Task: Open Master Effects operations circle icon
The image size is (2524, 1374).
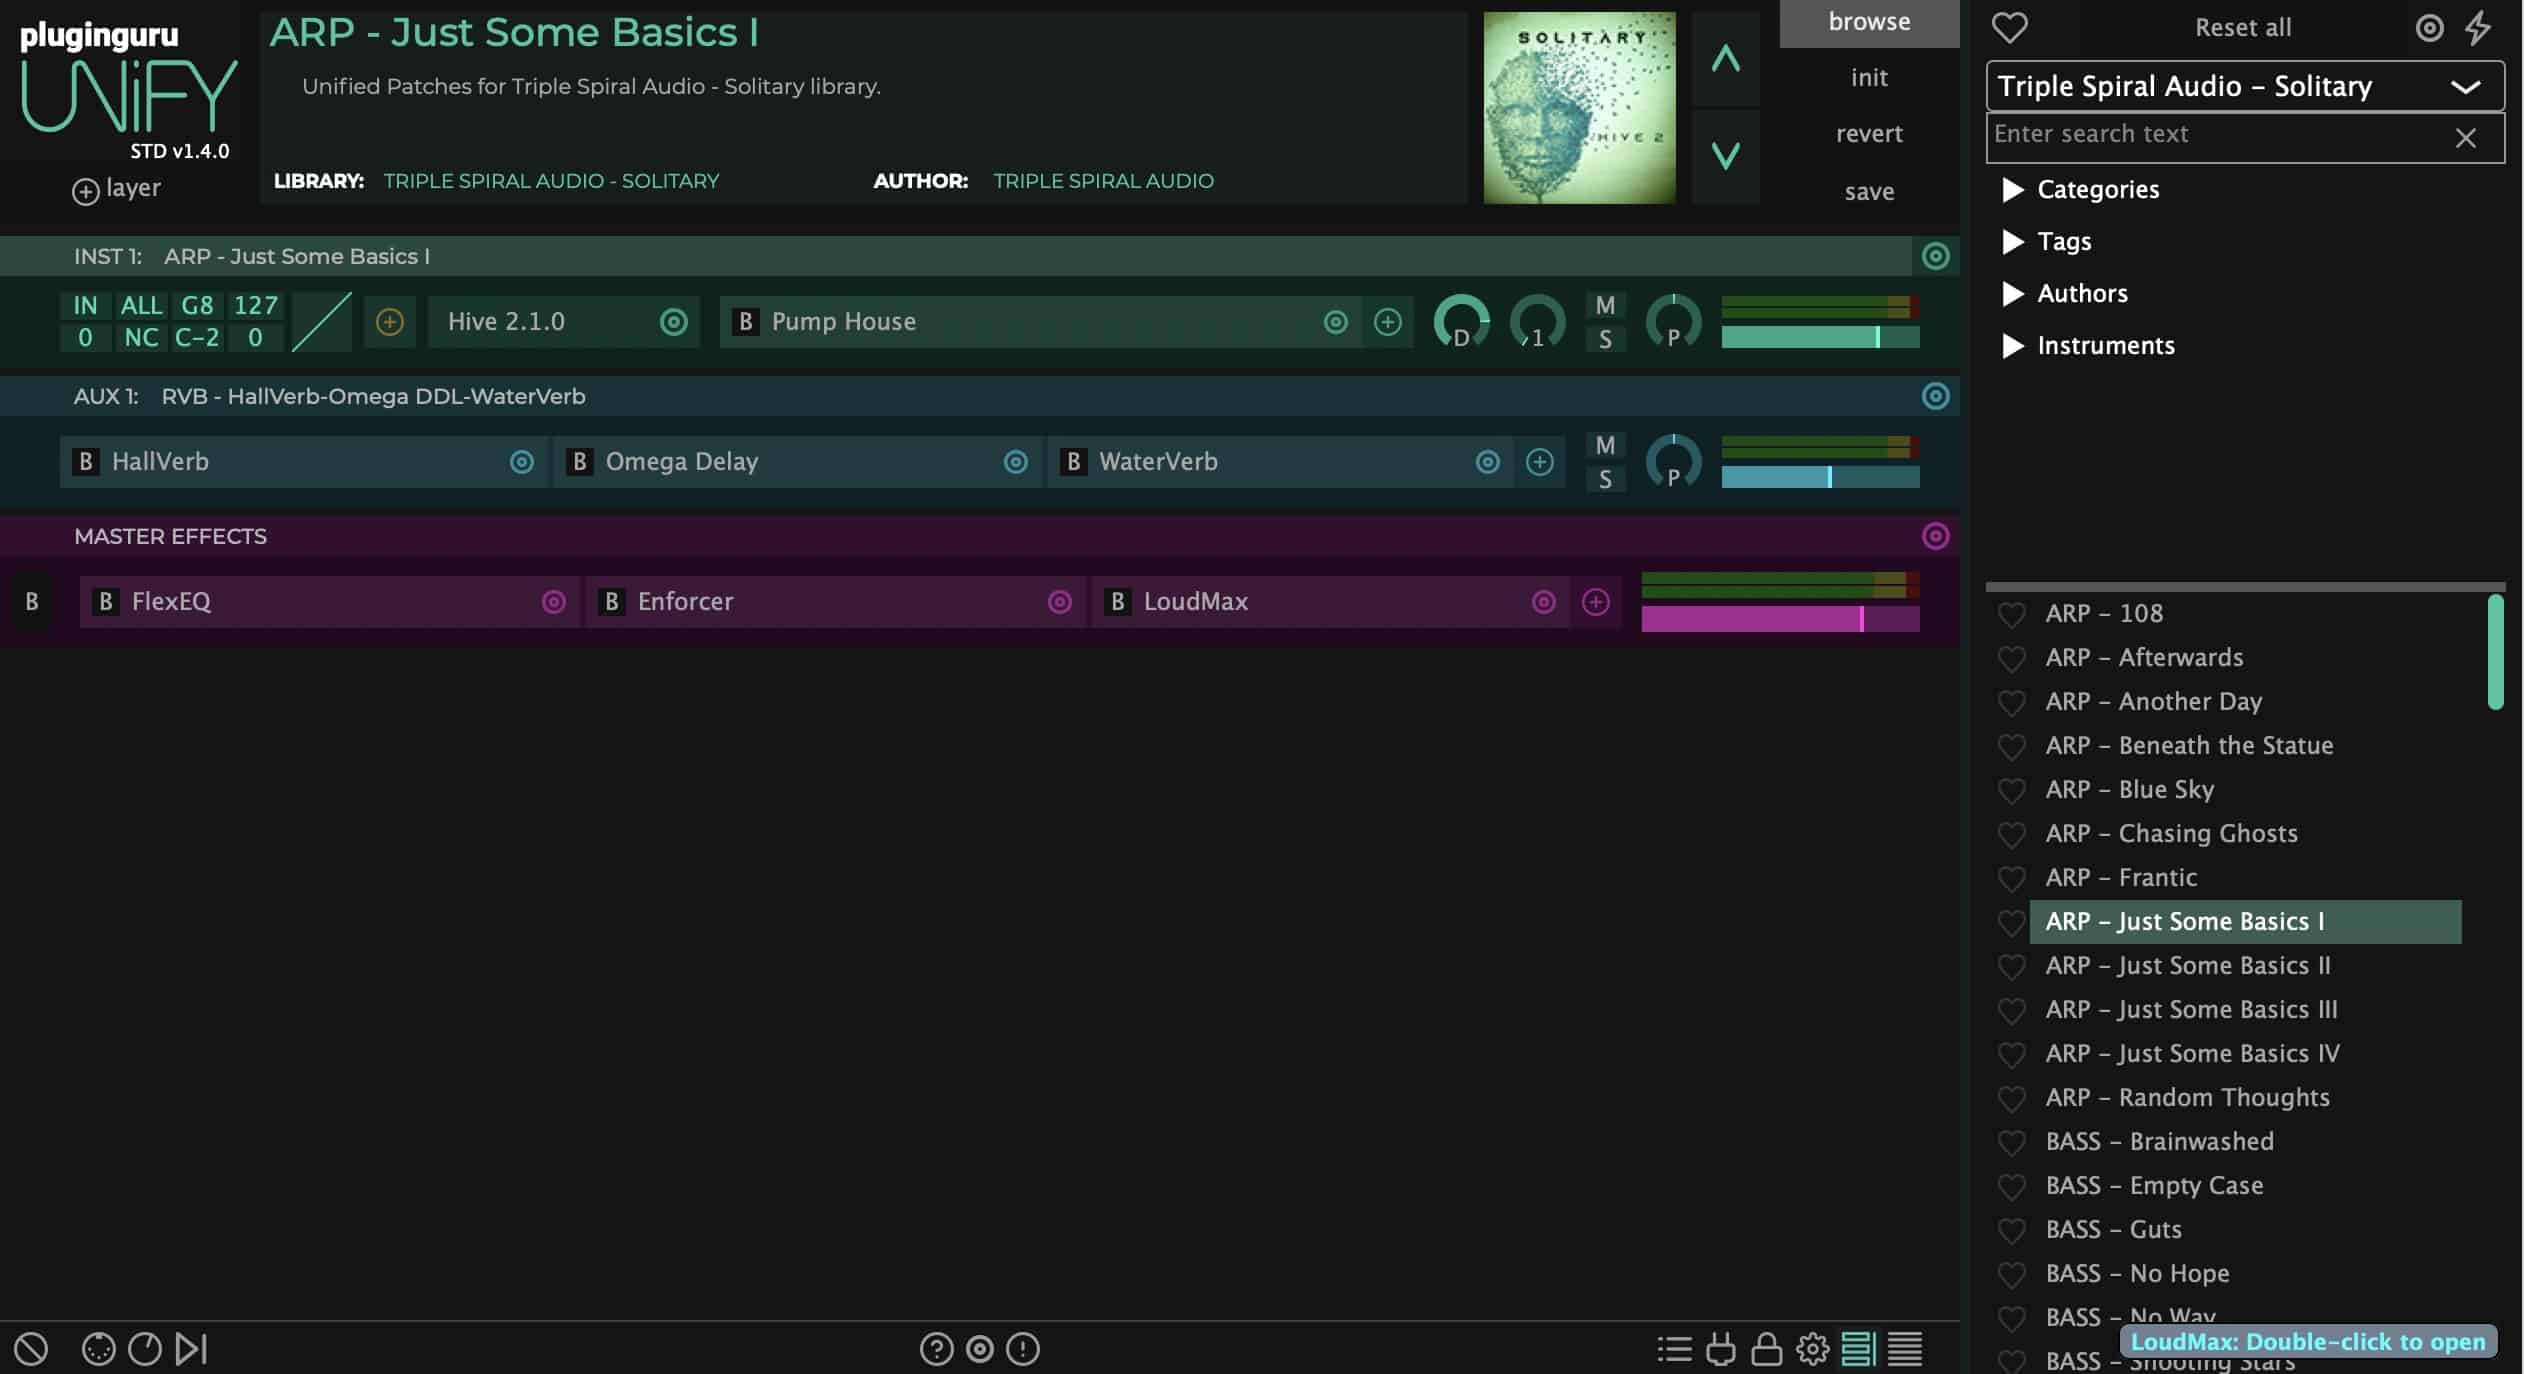Action: [1935, 536]
